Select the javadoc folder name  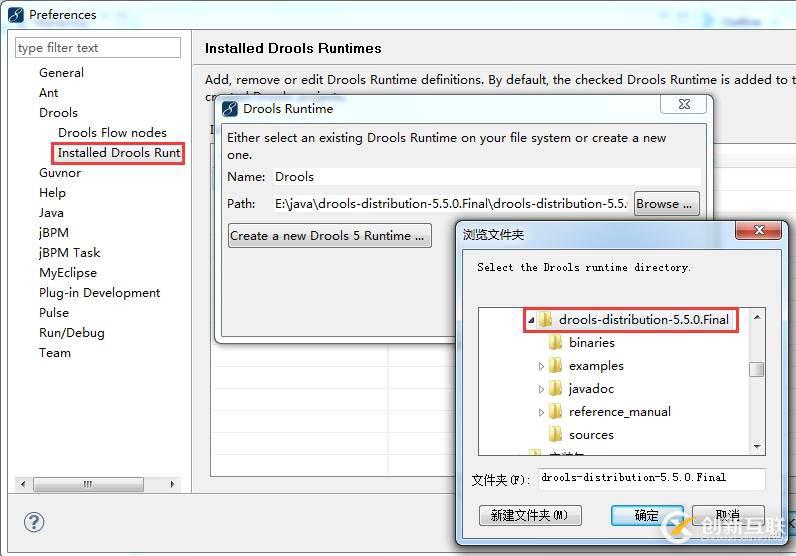coord(591,389)
